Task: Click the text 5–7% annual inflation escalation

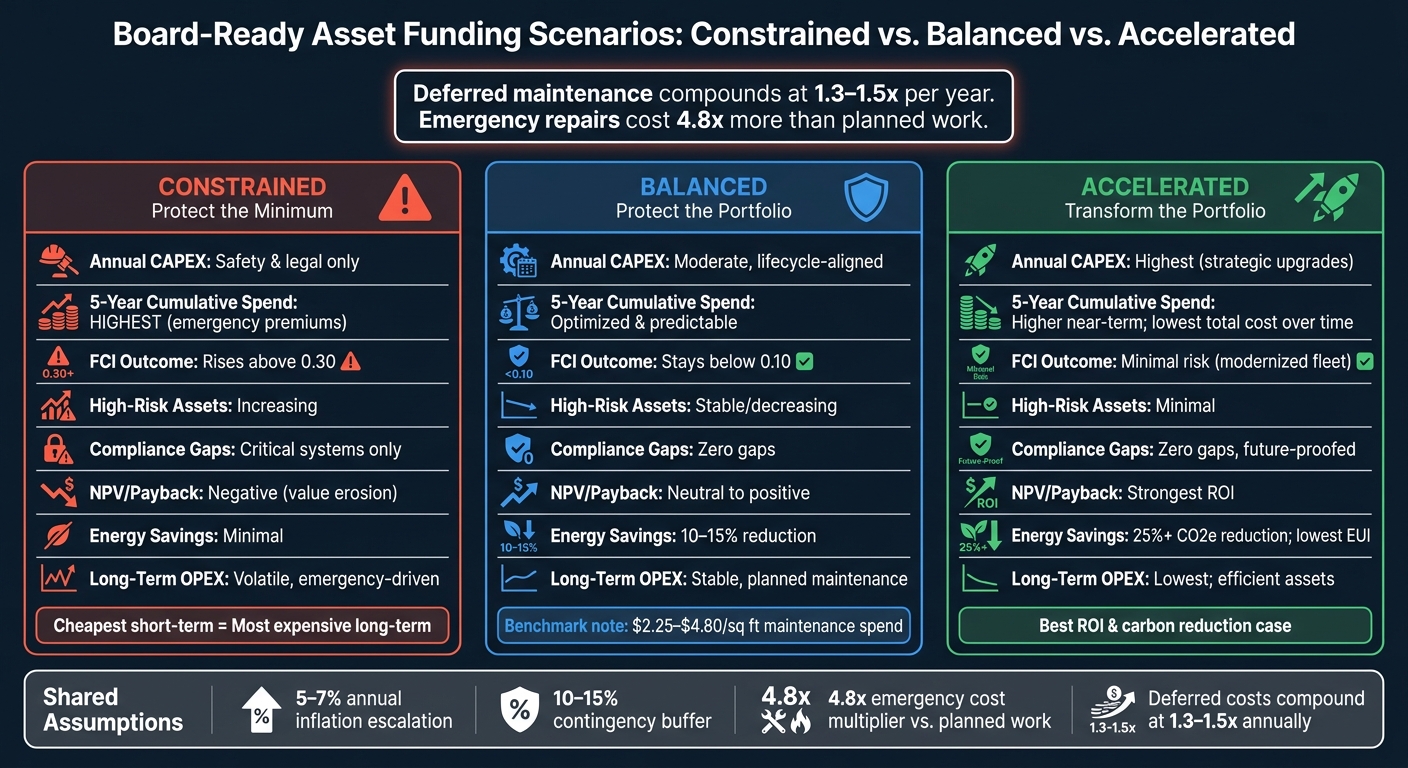Action: point(373,710)
